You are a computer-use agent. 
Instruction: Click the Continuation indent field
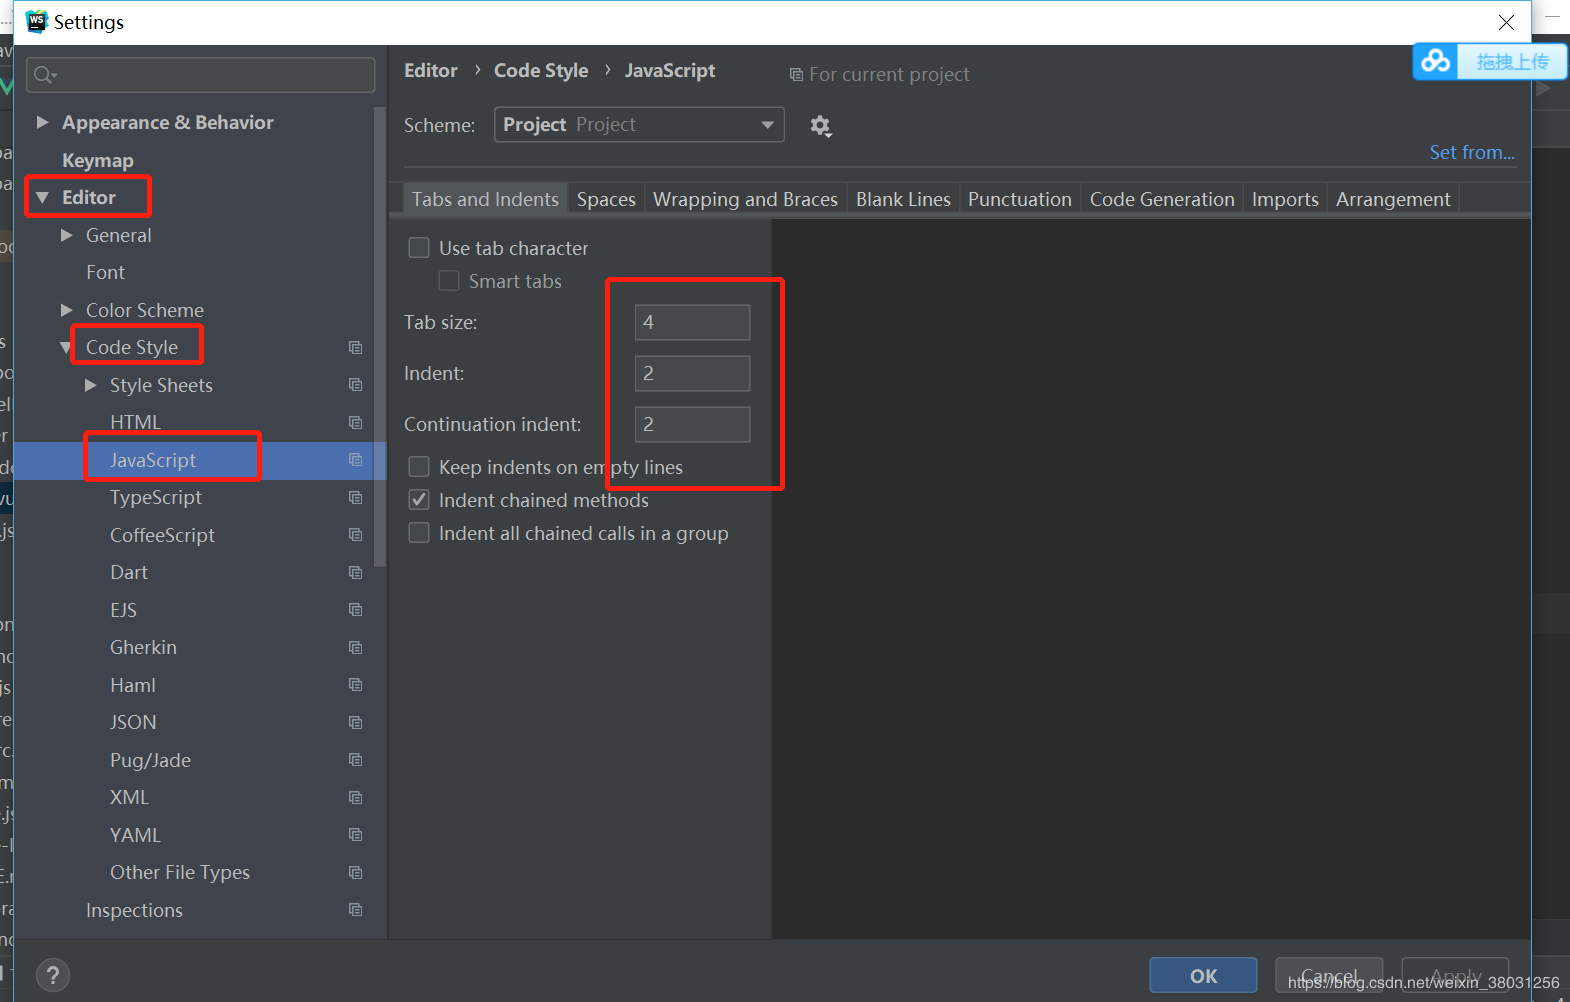coord(692,424)
